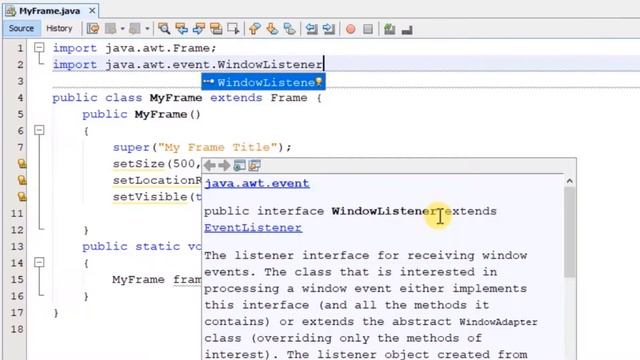The height and width of the screenshot is (360, 640).
Task: Click the Forward navigation icon
Action: [135, 29]
